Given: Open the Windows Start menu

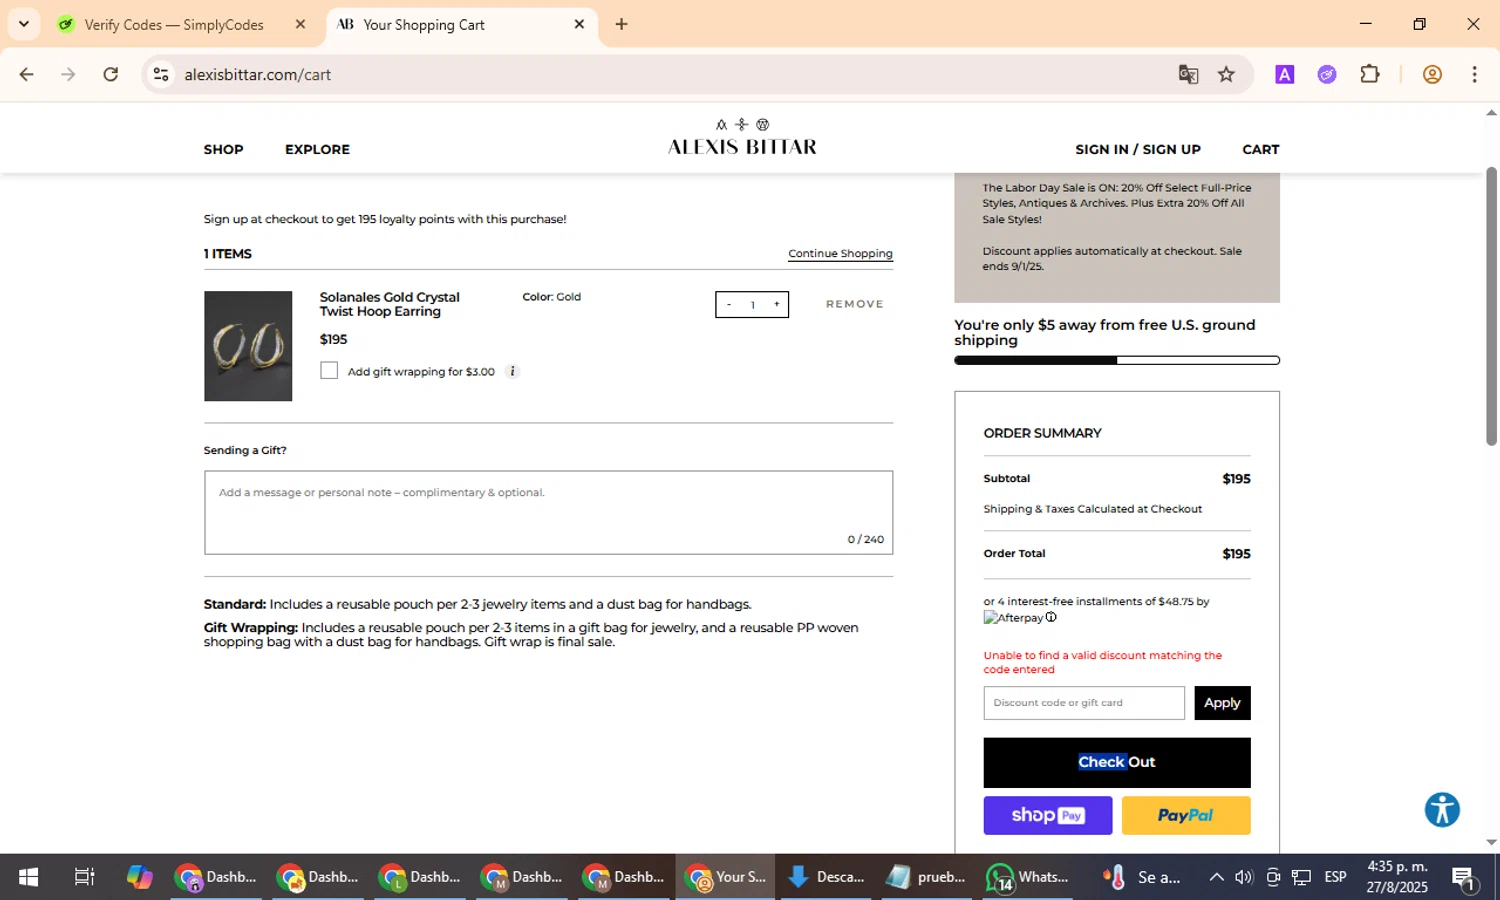Looking at the screenshot, I should point(28,877).
